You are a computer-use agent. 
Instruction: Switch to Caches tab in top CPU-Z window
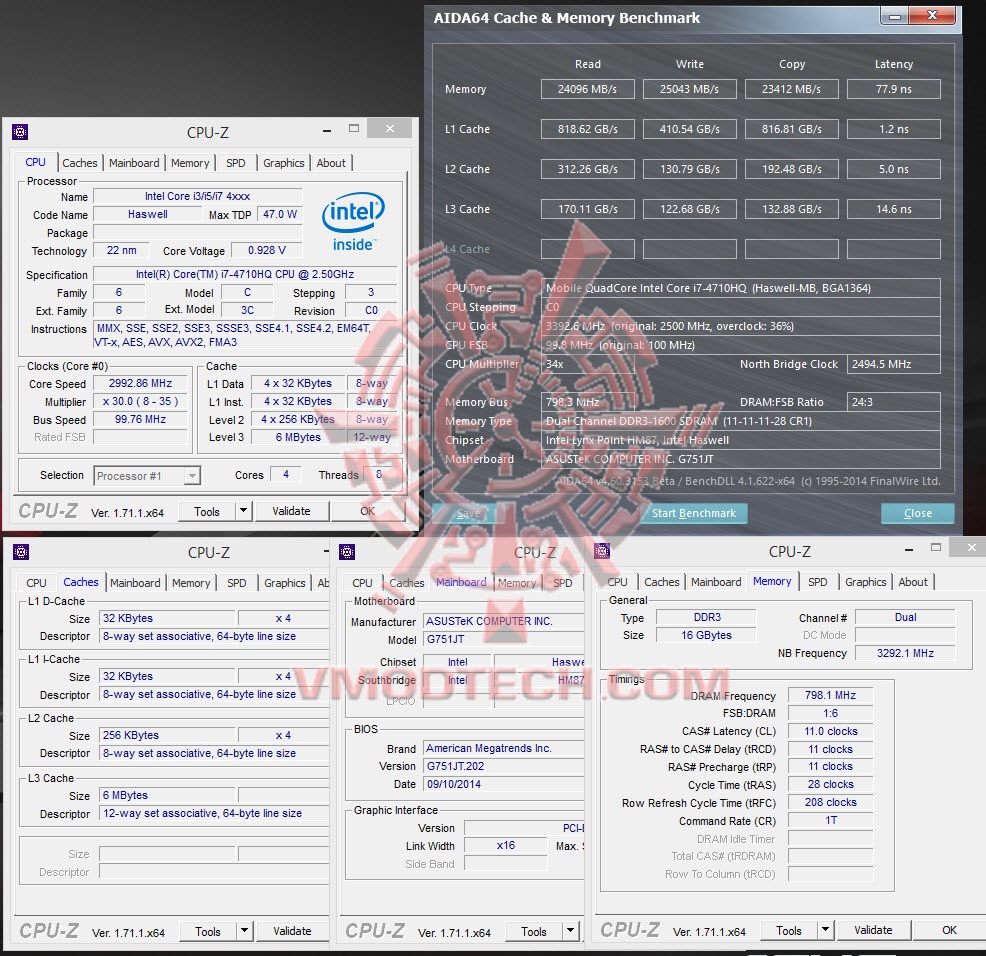[80, 163]
